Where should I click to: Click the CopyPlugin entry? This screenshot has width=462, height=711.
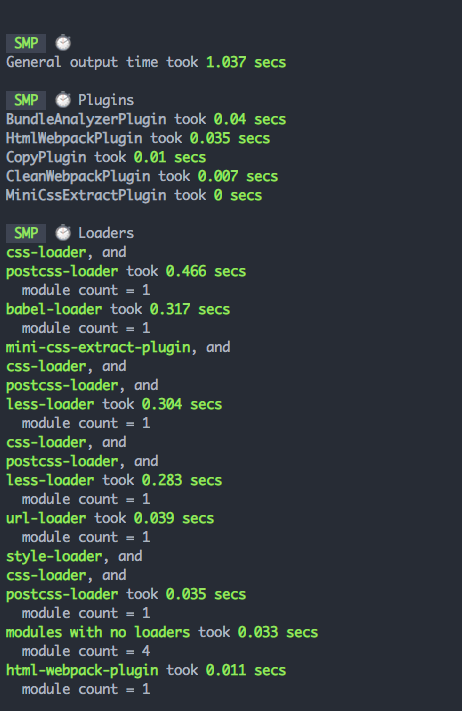click(x=106, y=157)
